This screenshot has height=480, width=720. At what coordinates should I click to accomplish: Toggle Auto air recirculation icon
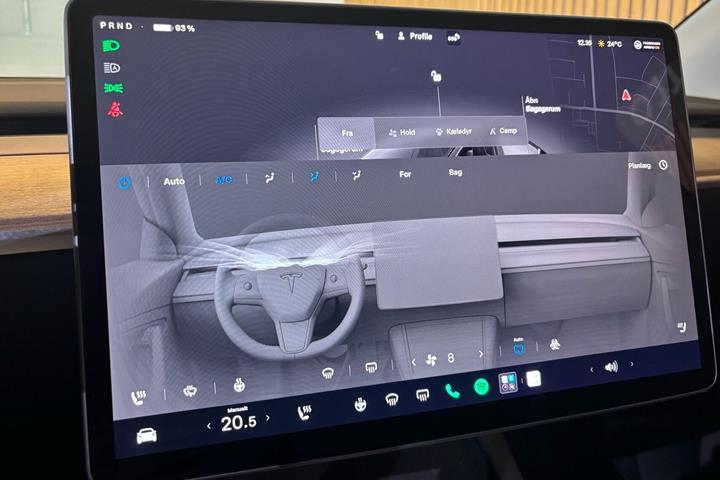click(518, 347)
